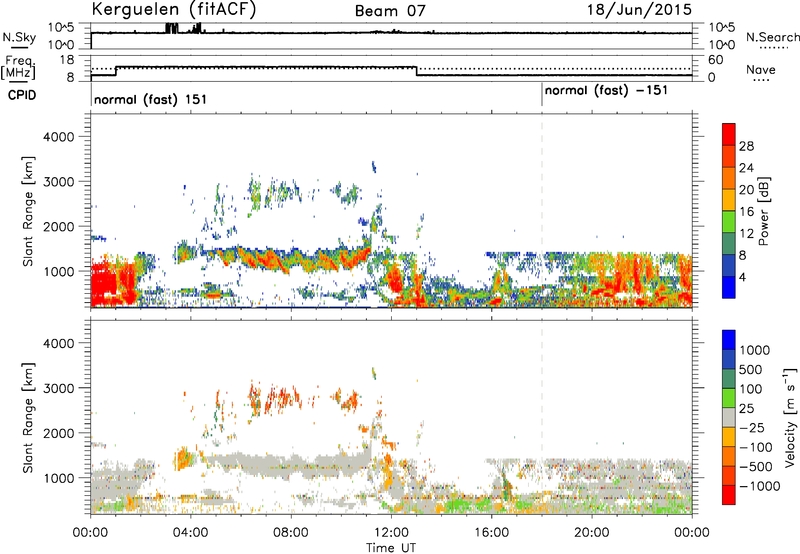Click the '12:00' time tick label
800x554 pixels.
click(391, 533)
